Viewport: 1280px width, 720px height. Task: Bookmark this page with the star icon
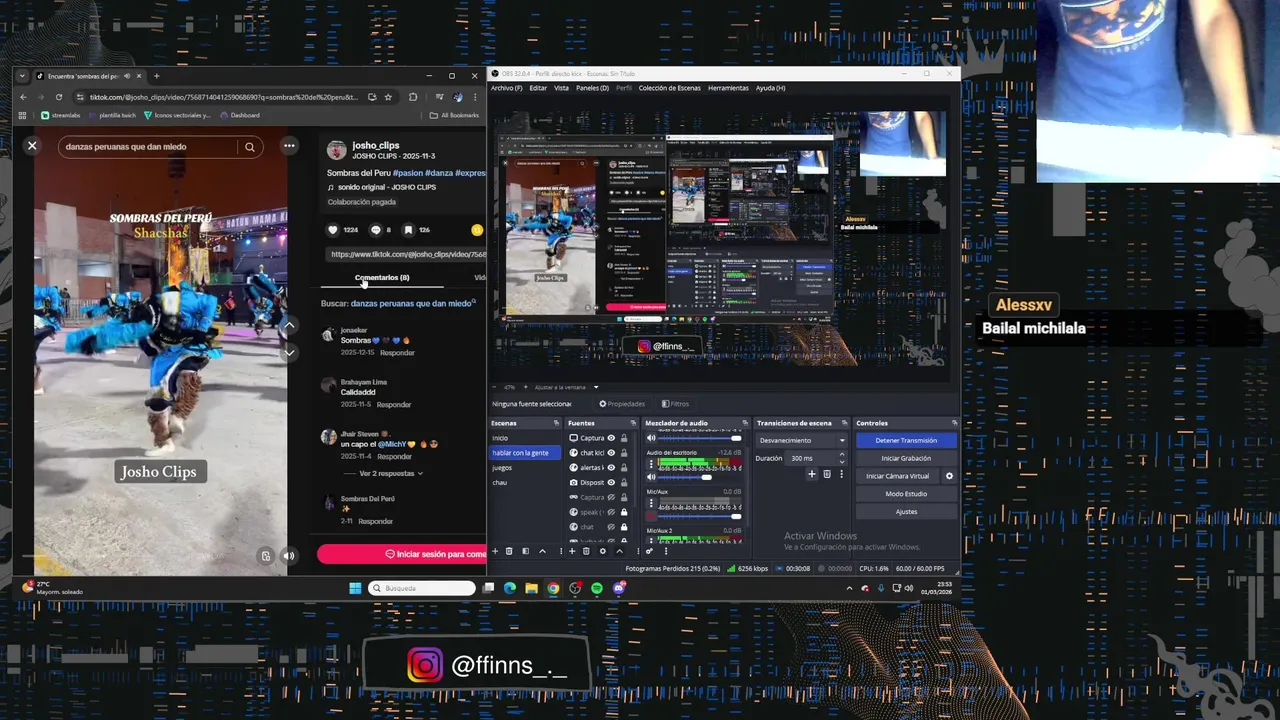(x=388, y=97)
